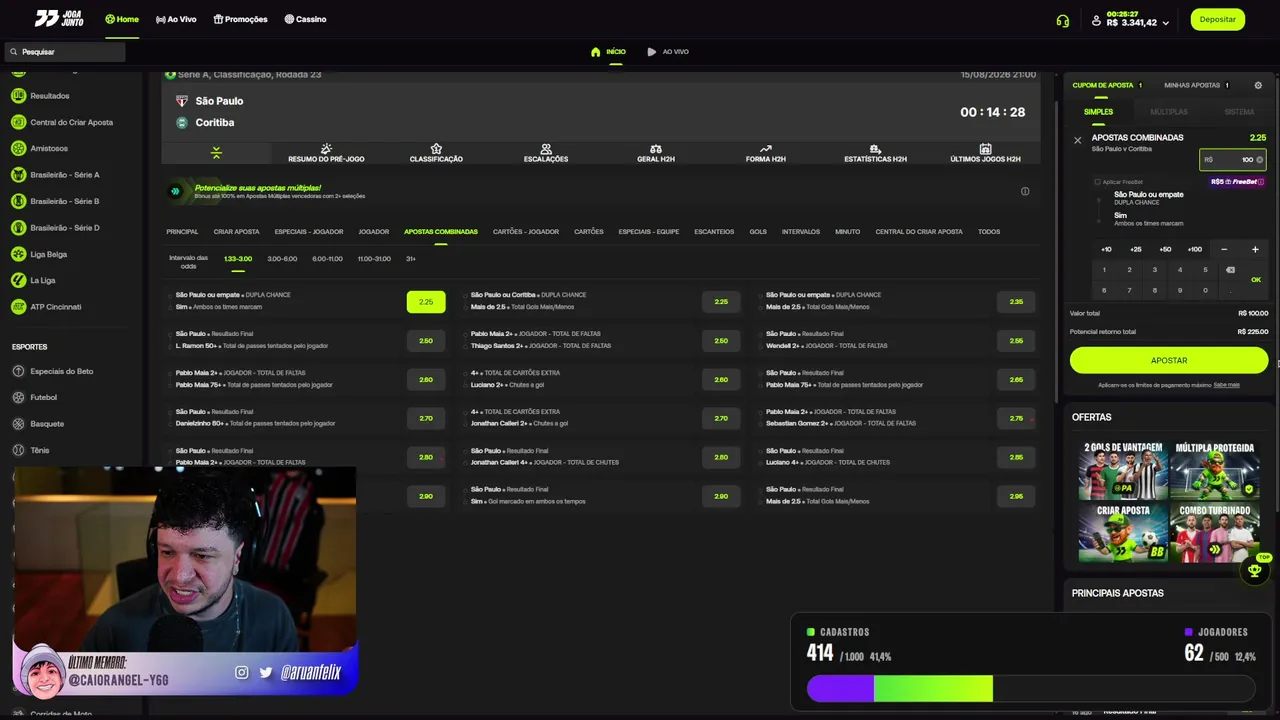Select 2.25 odds São Paulo ou empate
The image size is (1280, 720).
426,302
